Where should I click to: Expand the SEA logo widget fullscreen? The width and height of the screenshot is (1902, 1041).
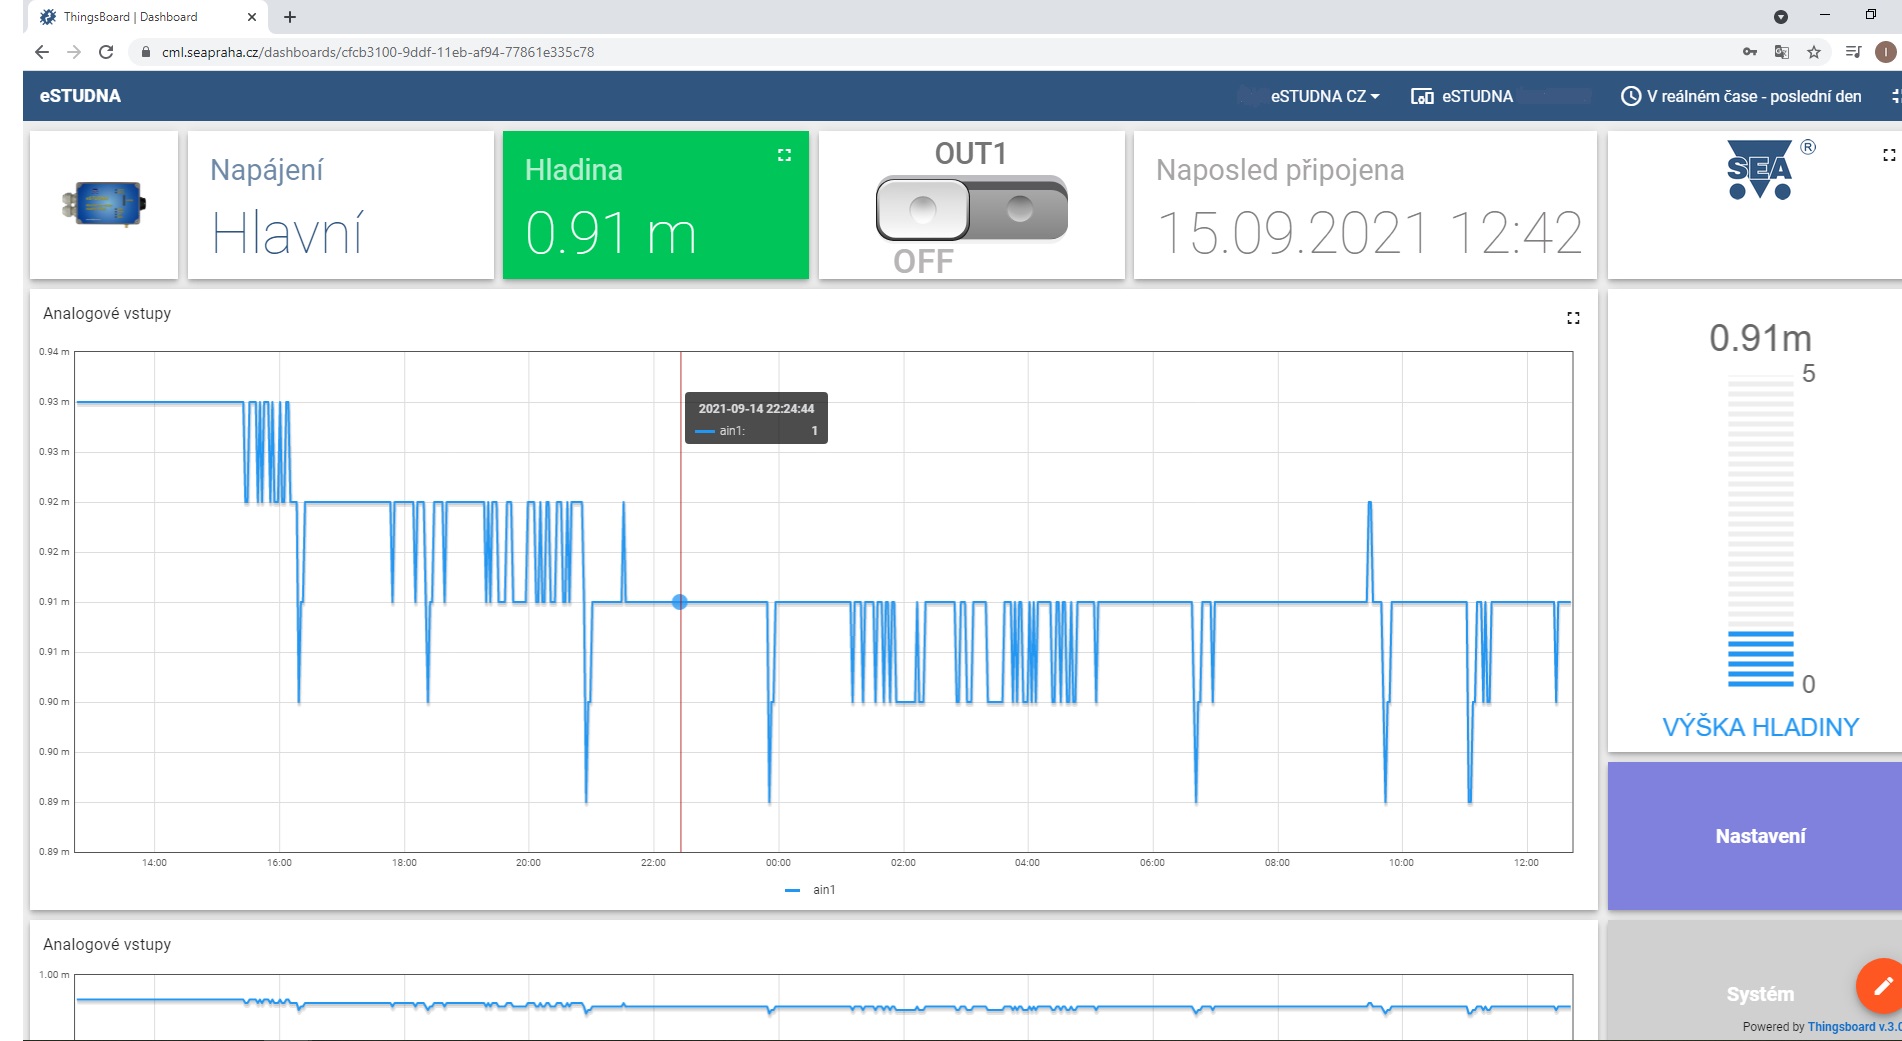pos(1889,155)
